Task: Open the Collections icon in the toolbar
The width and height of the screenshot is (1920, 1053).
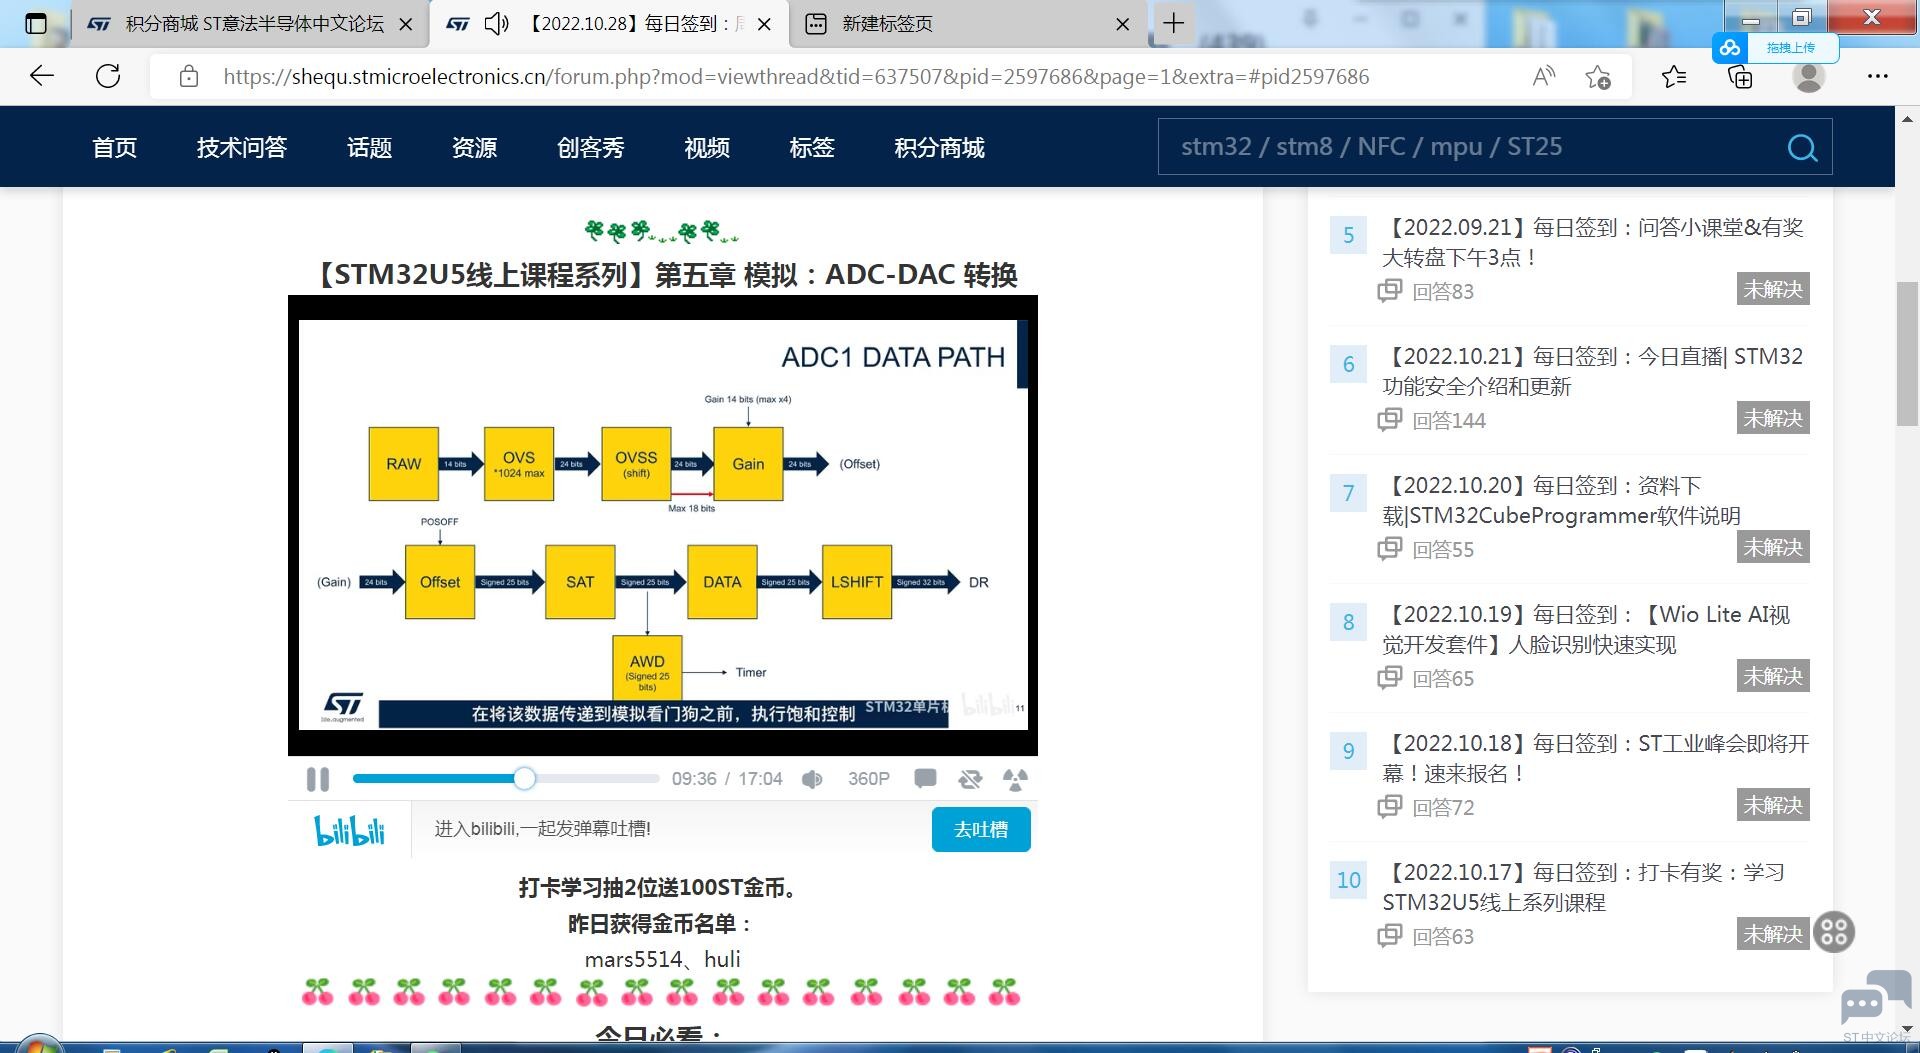Action: [1740, 77]
